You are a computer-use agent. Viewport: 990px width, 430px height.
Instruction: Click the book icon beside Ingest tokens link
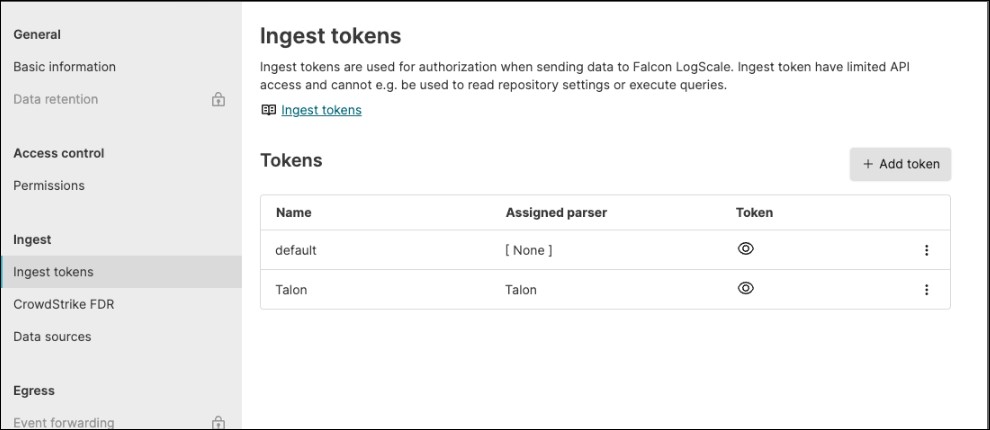[x=268, y=110]
